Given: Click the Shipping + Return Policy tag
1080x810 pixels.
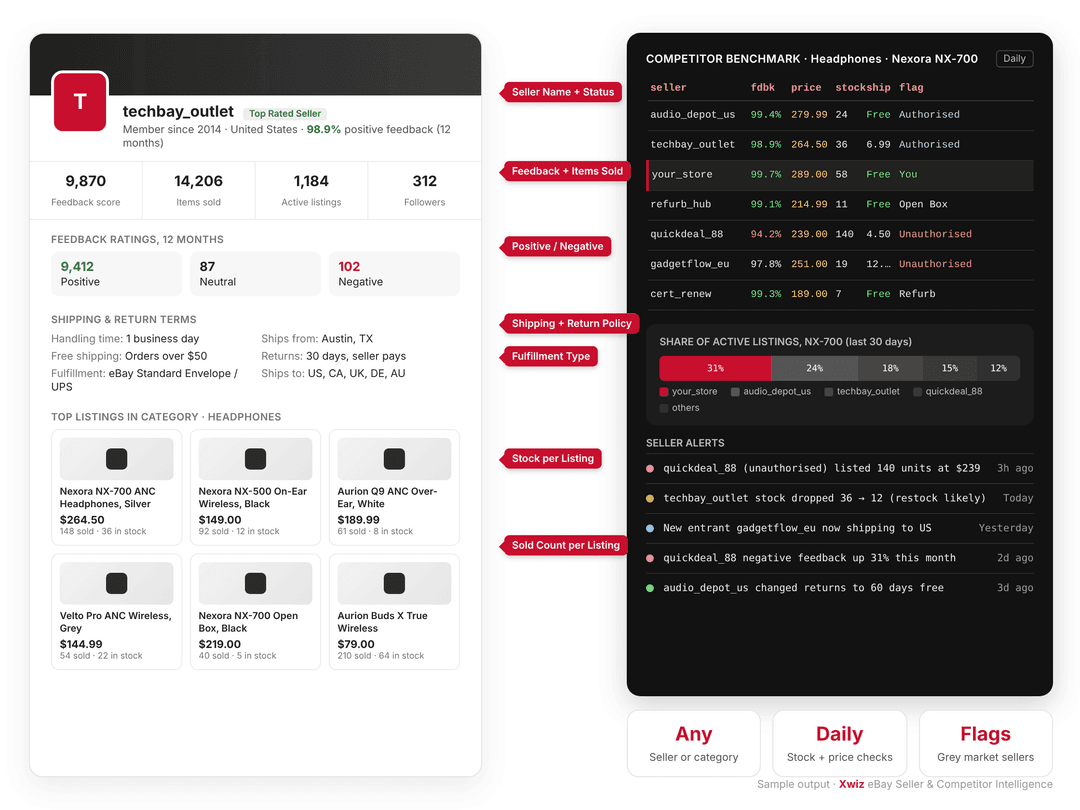Looking at the screenshot, I should pos(570,323).
